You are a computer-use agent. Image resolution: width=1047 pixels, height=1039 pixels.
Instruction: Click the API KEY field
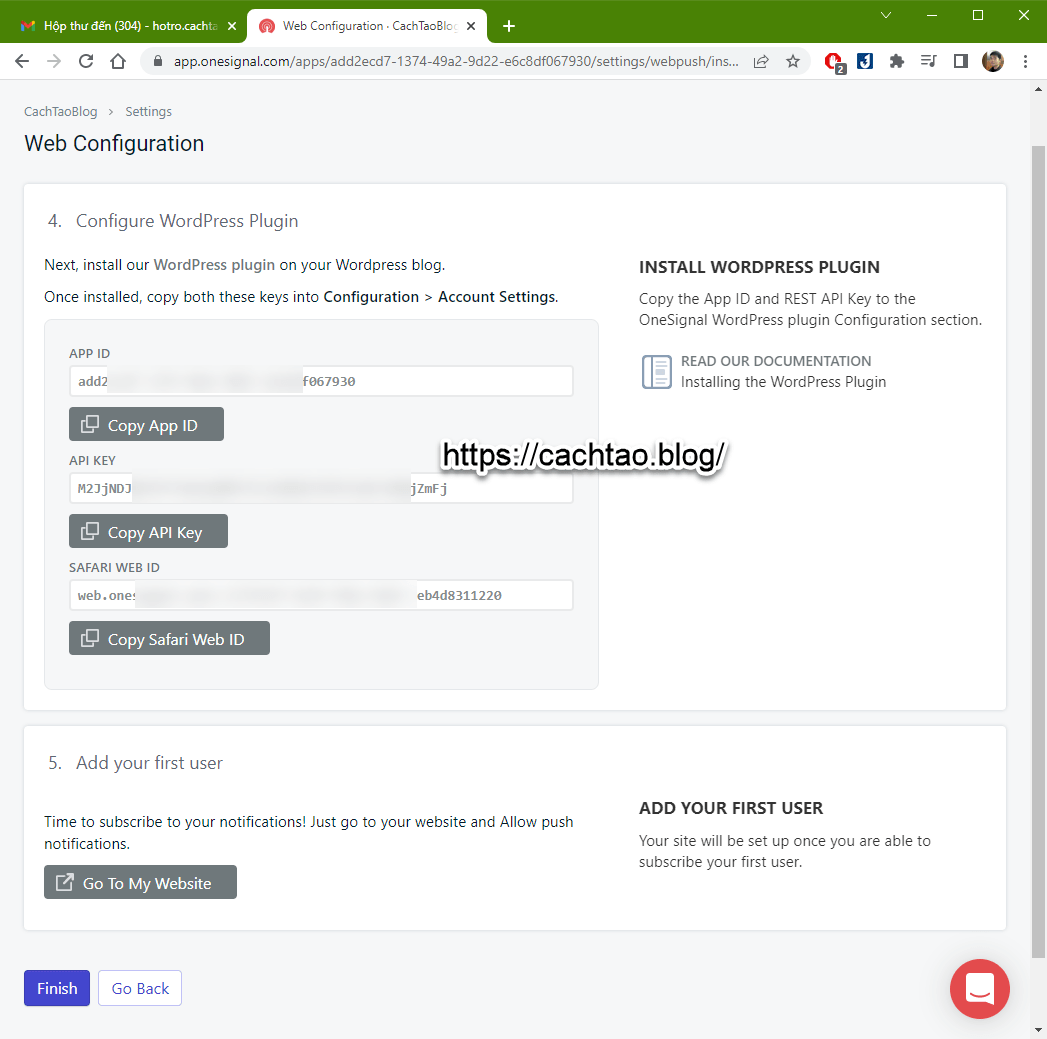coord(321,488)
